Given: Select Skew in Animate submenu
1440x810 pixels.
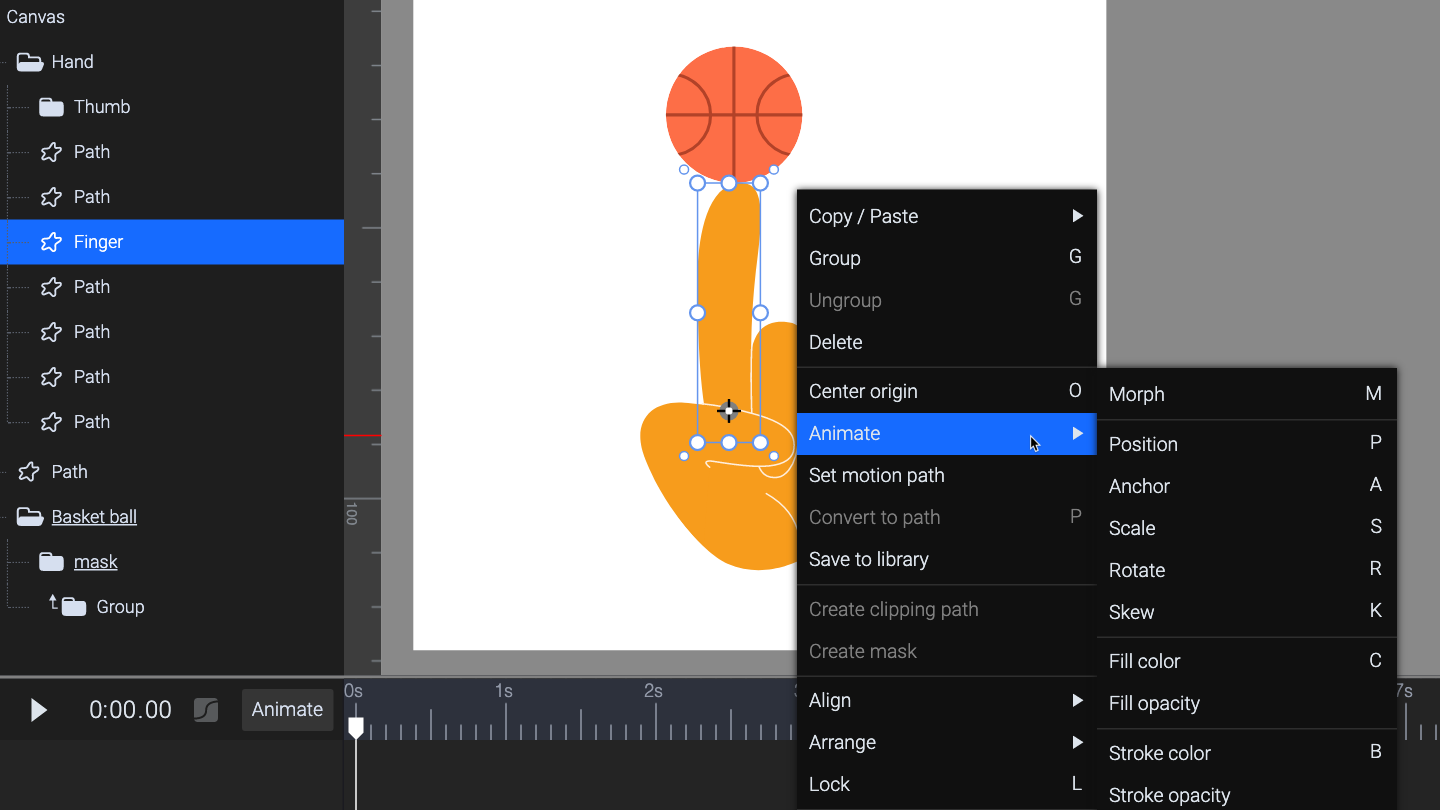Looking at the screenshot, I should click(1246, 612).
